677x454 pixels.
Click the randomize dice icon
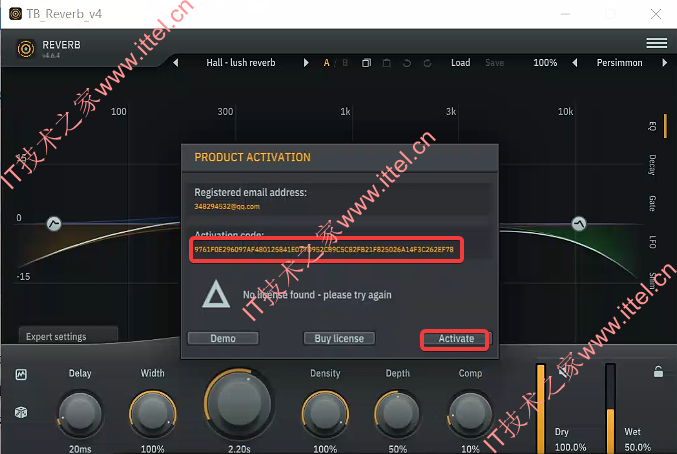[21, 412]
